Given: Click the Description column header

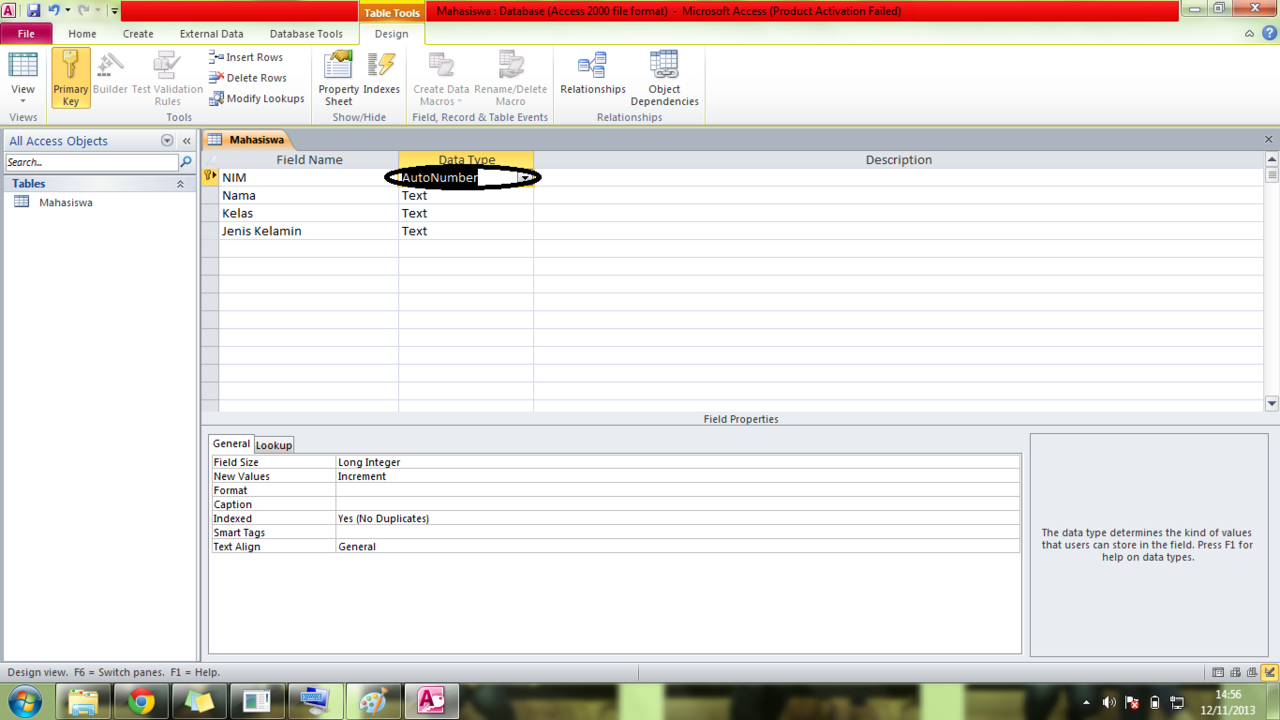Looking at the screenshot, I should (898, 160).
